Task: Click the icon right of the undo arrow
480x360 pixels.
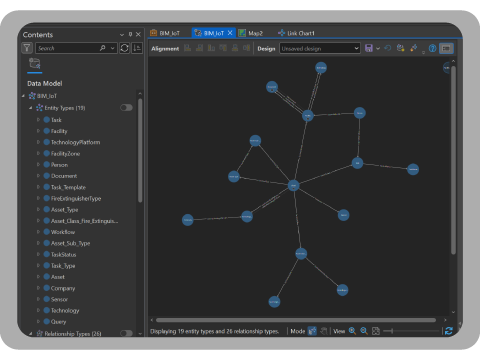Action: [x=400, y=48]
